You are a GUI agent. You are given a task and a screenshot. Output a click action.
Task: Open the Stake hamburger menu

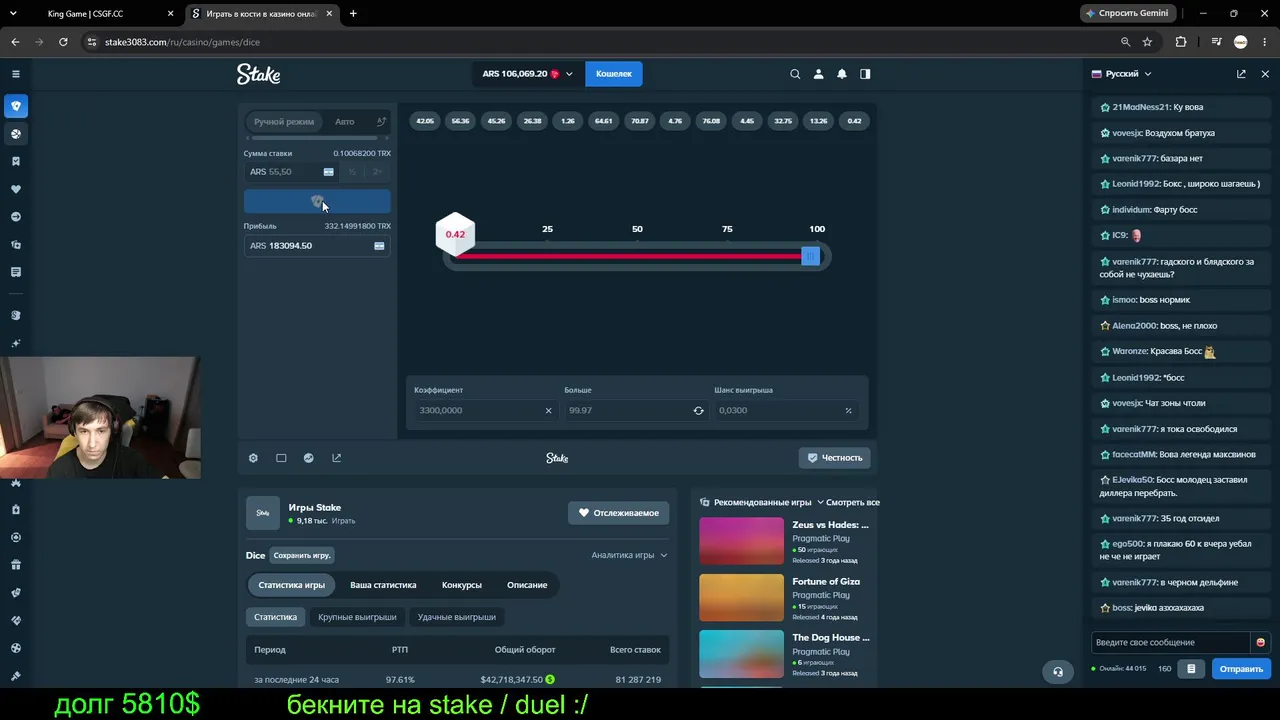pos(16,74)
